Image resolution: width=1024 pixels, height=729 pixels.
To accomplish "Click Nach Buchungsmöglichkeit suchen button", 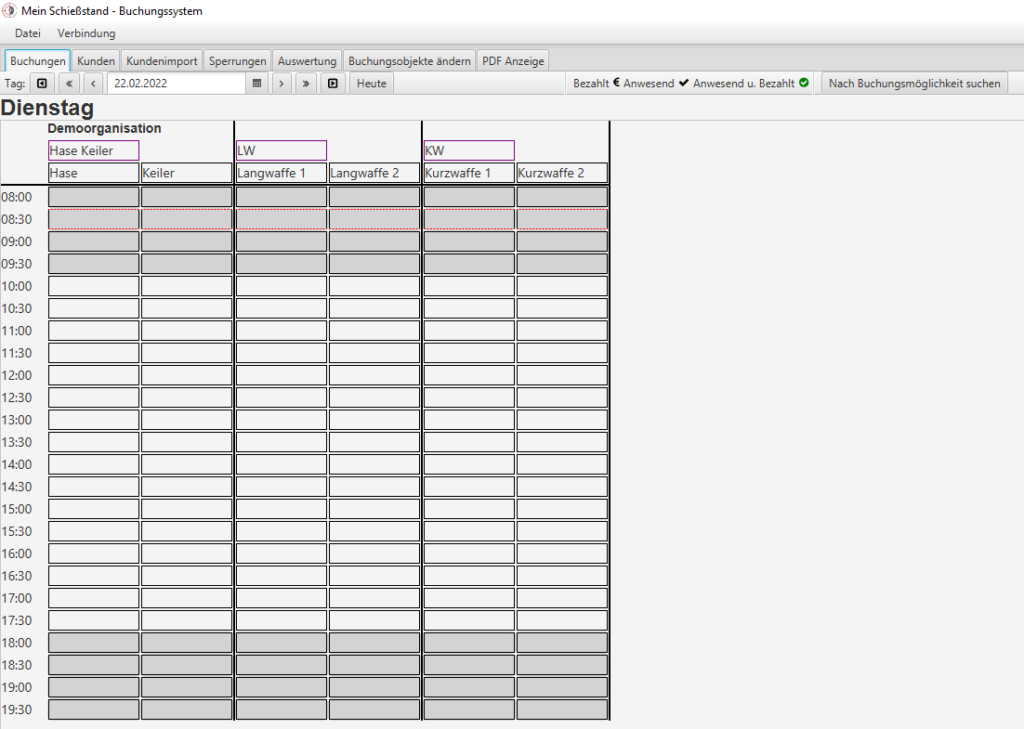I will [914, 84].
